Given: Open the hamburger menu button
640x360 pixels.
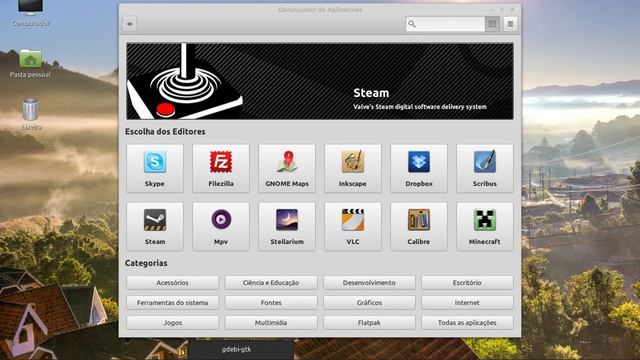Looking at the screenshot, I should pos(510,24).
